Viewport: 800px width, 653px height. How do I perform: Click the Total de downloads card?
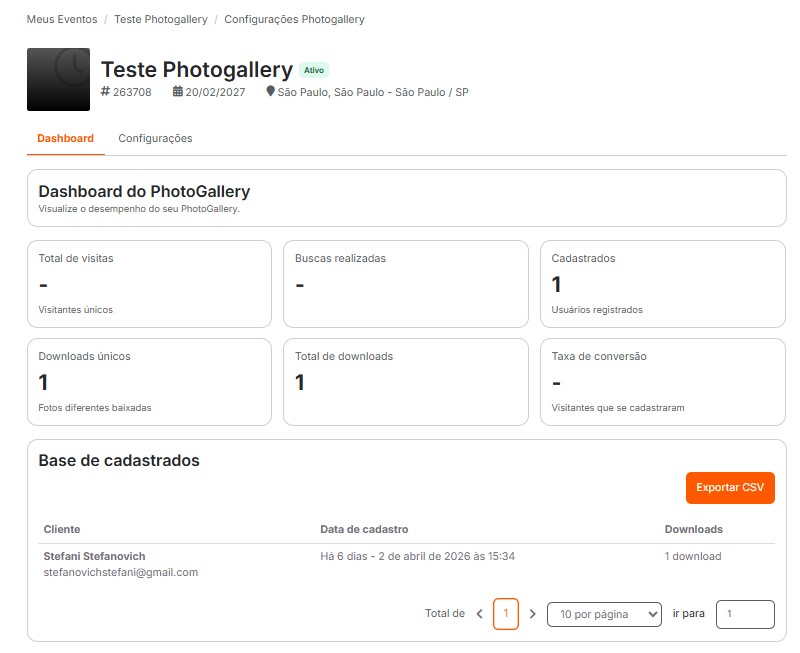(x=405, y=382)
